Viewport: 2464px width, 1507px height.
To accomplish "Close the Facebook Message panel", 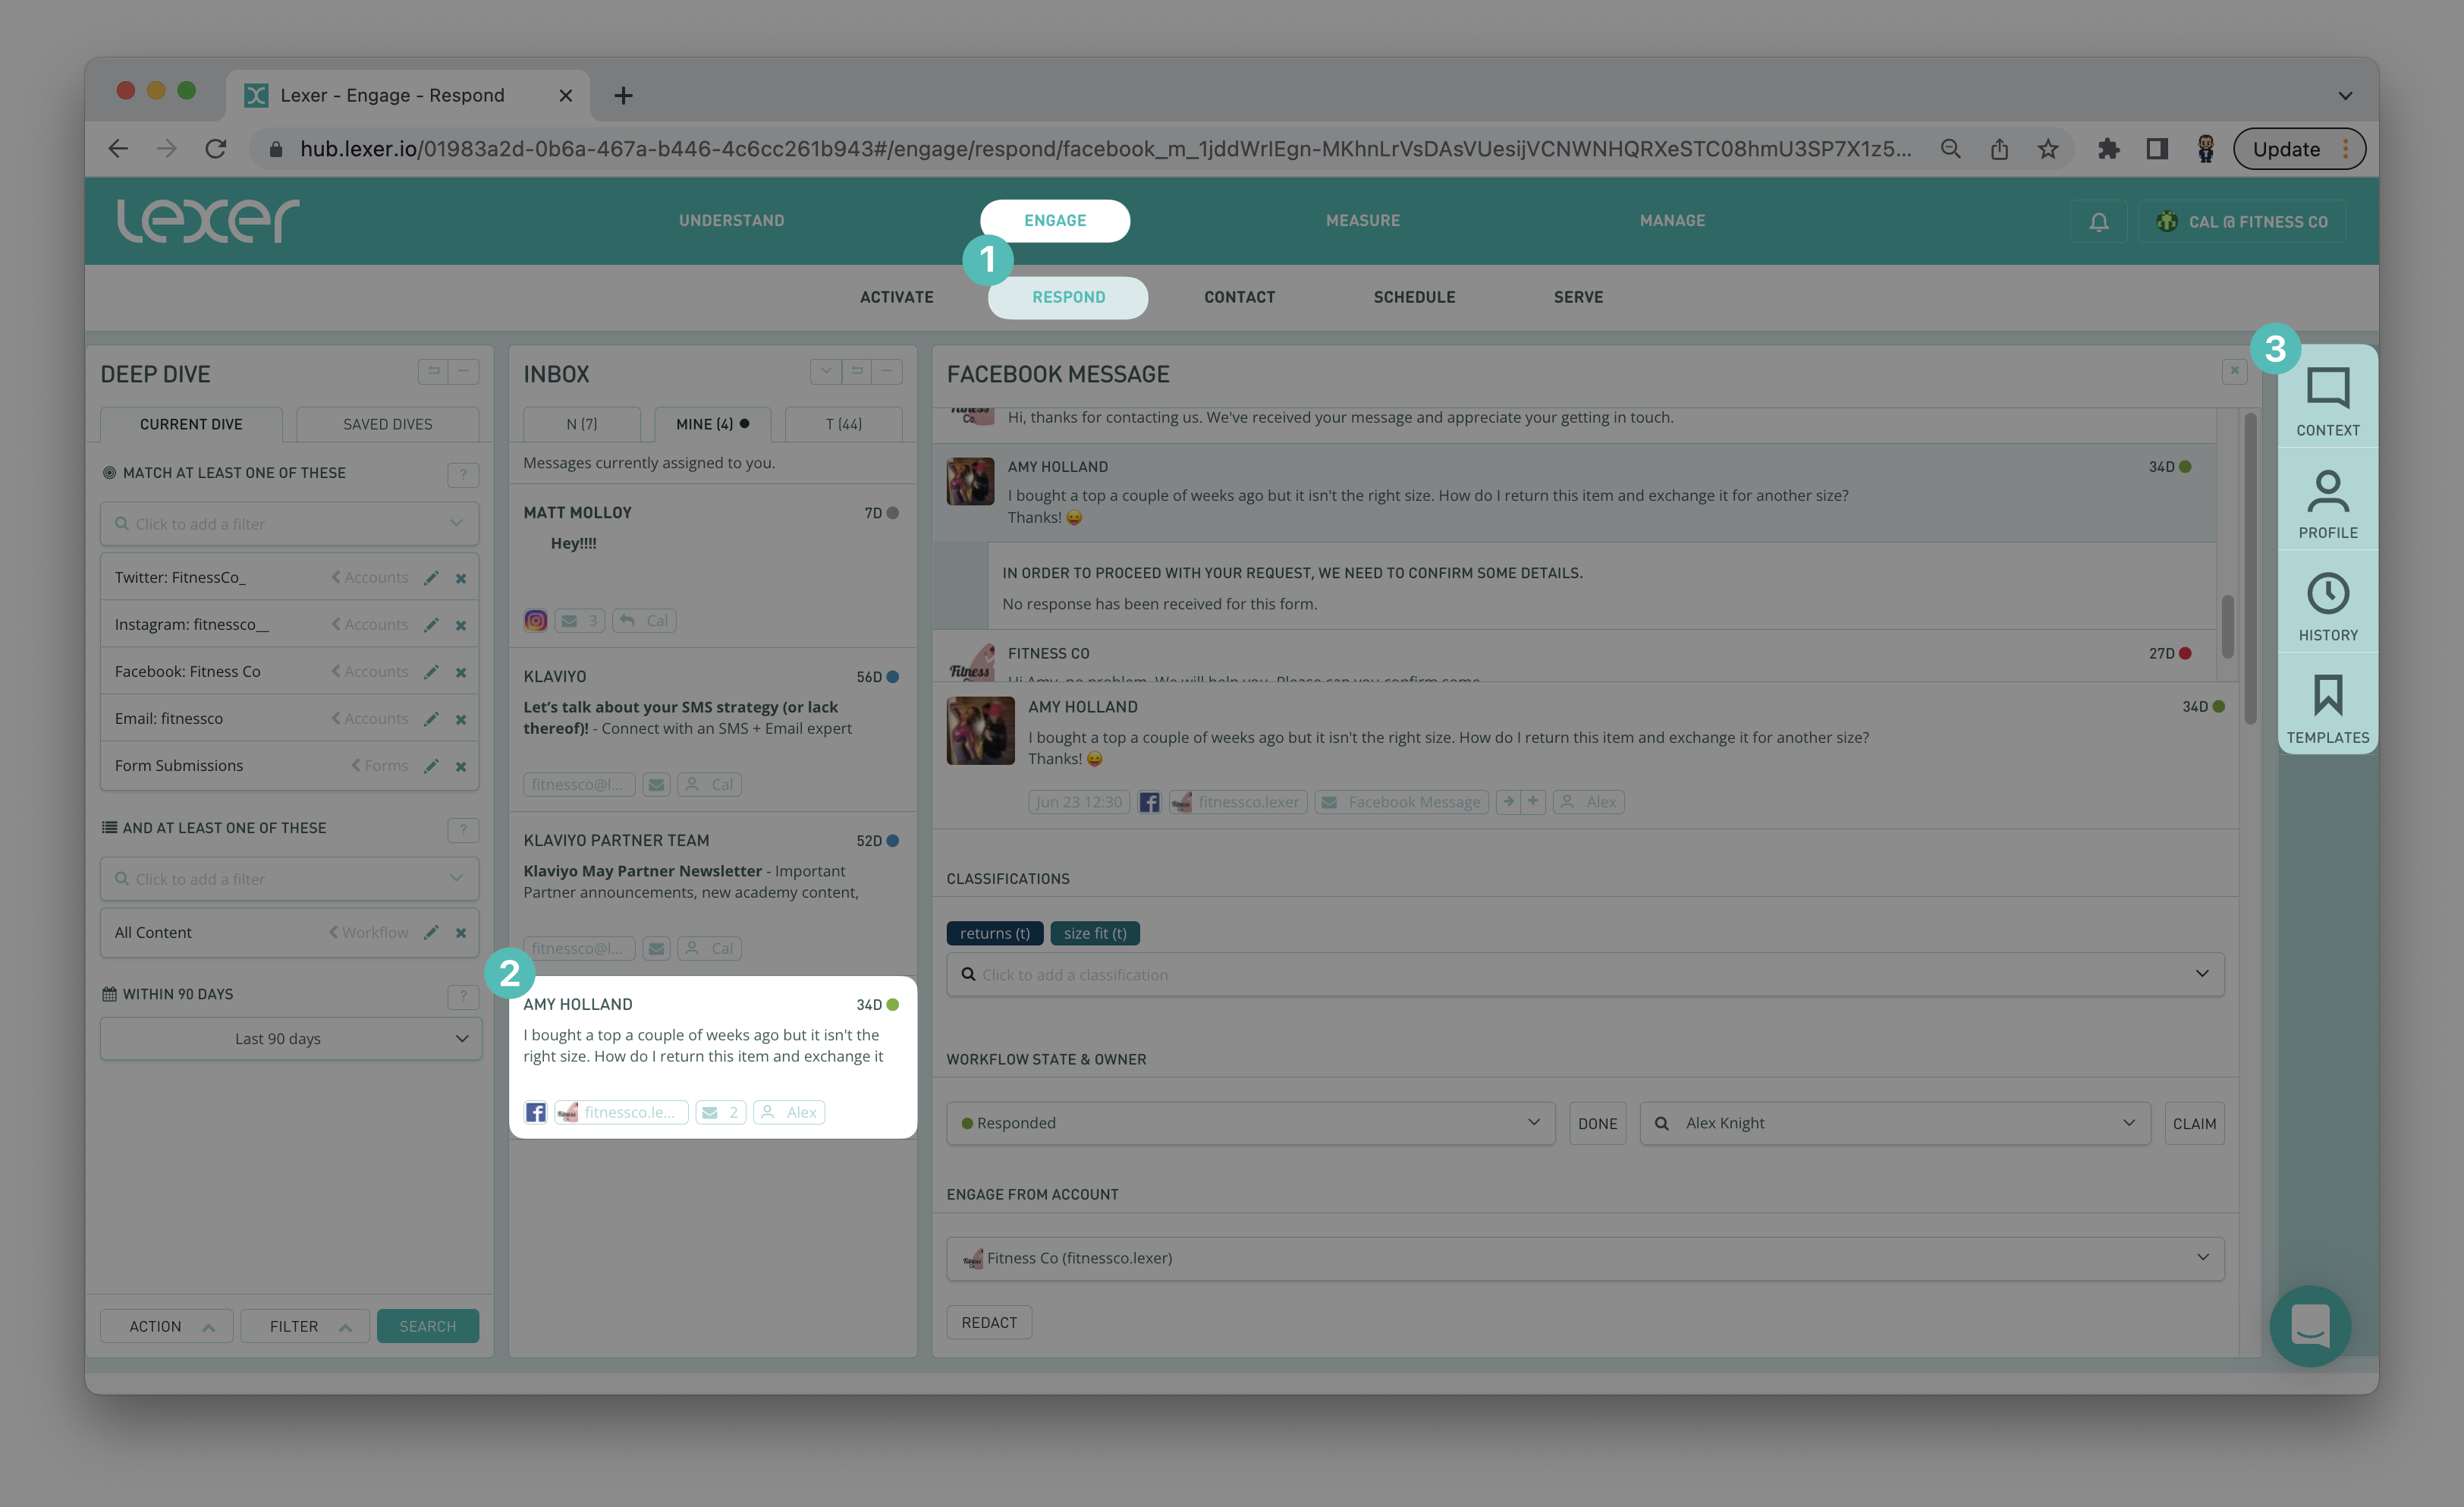I will coord(2234,371).
